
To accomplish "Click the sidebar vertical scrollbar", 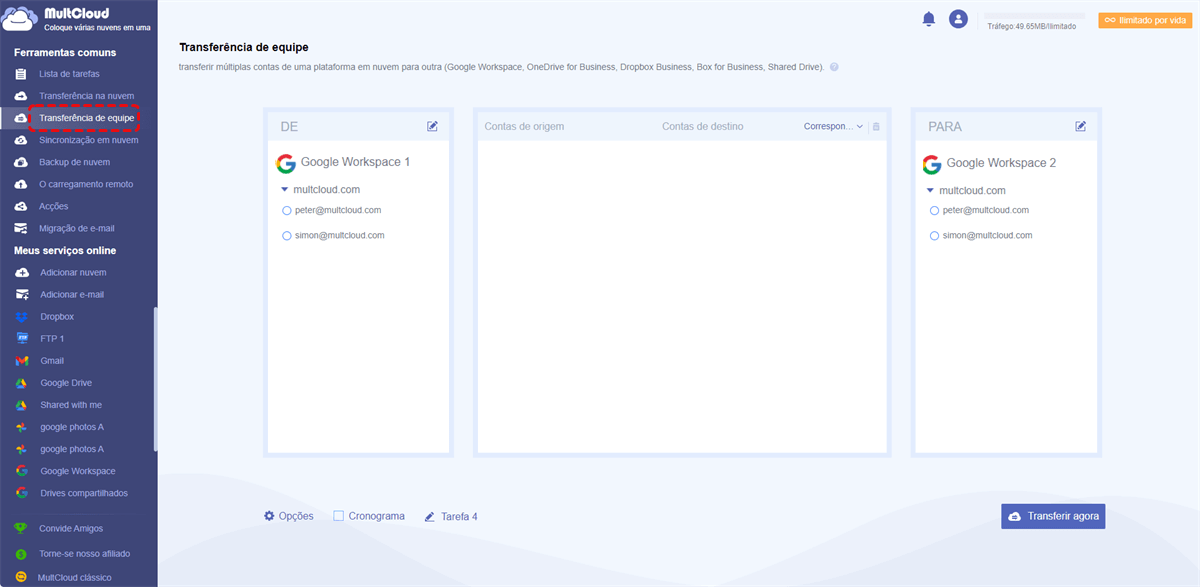I will (155, 380).
